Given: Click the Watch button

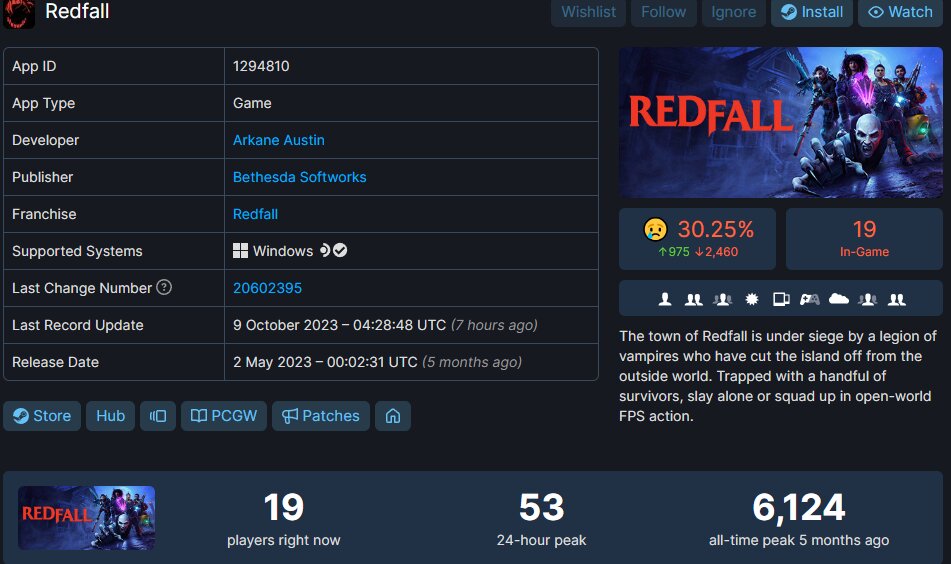Looking at the screenshot, I should pyautogui.click(x=900, y=12).
